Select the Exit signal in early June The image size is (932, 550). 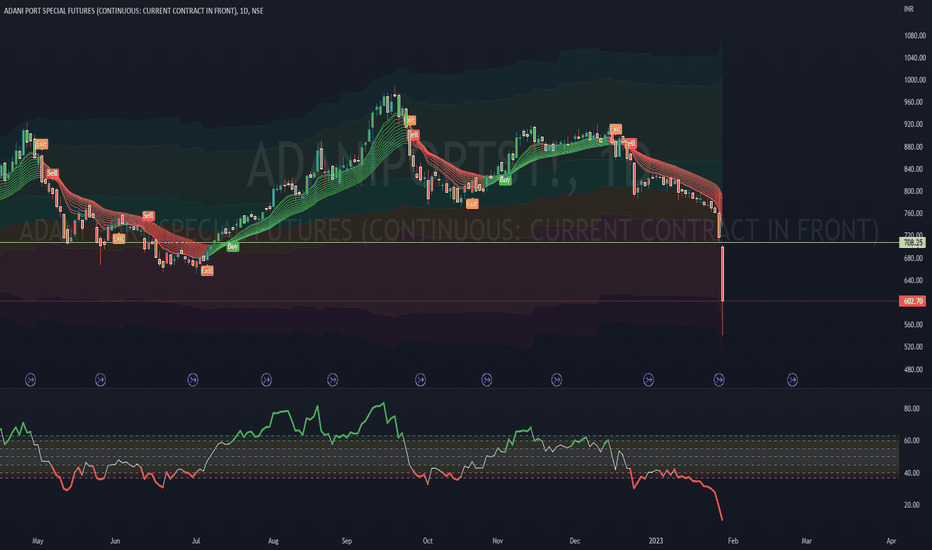119,238
